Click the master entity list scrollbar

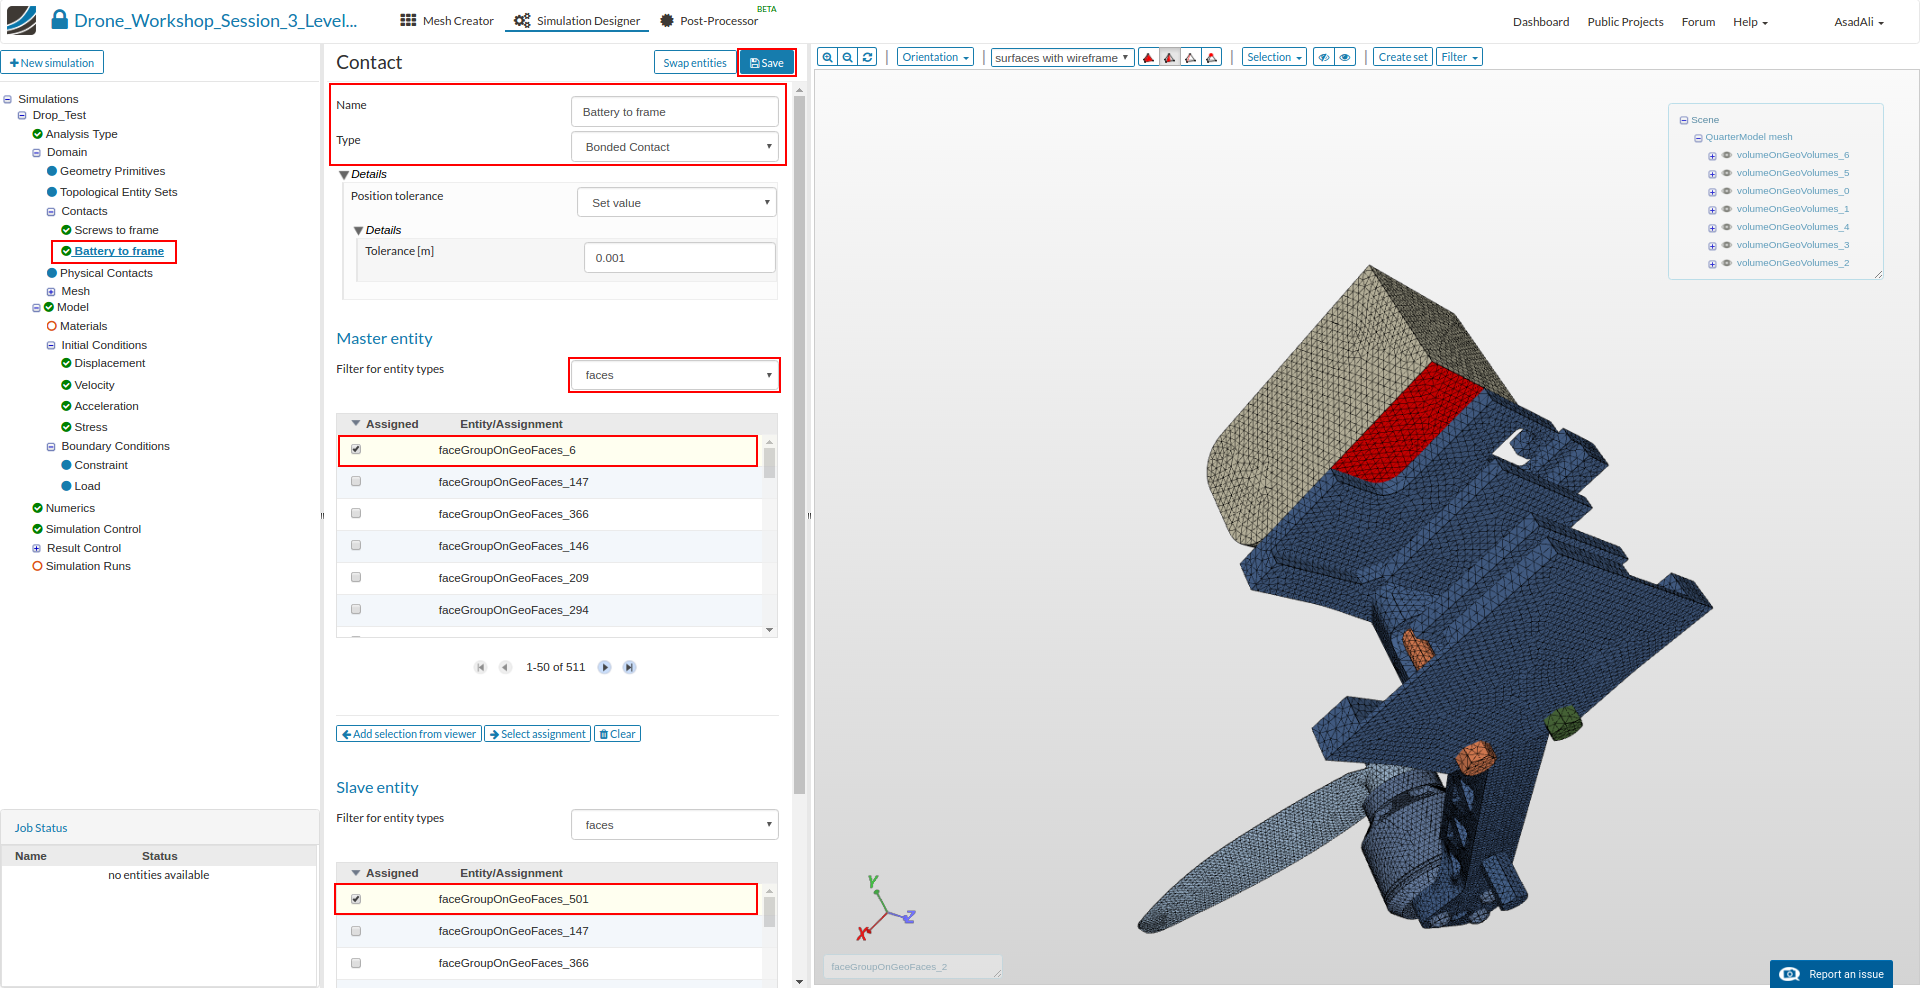[769, 462]
